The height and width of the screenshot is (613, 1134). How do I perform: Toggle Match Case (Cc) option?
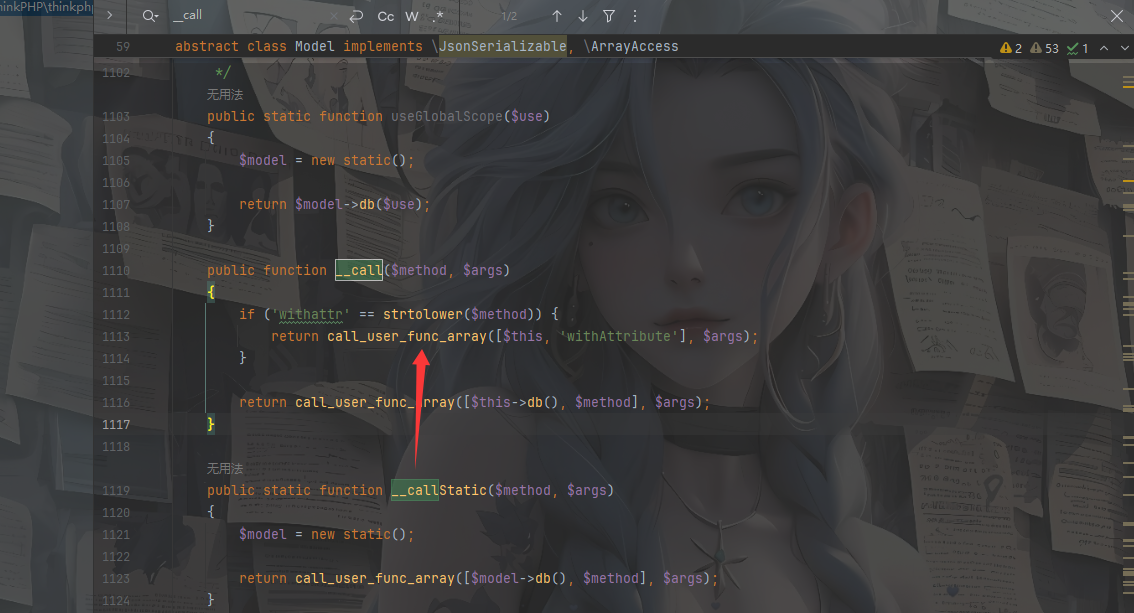click(385, 16)
